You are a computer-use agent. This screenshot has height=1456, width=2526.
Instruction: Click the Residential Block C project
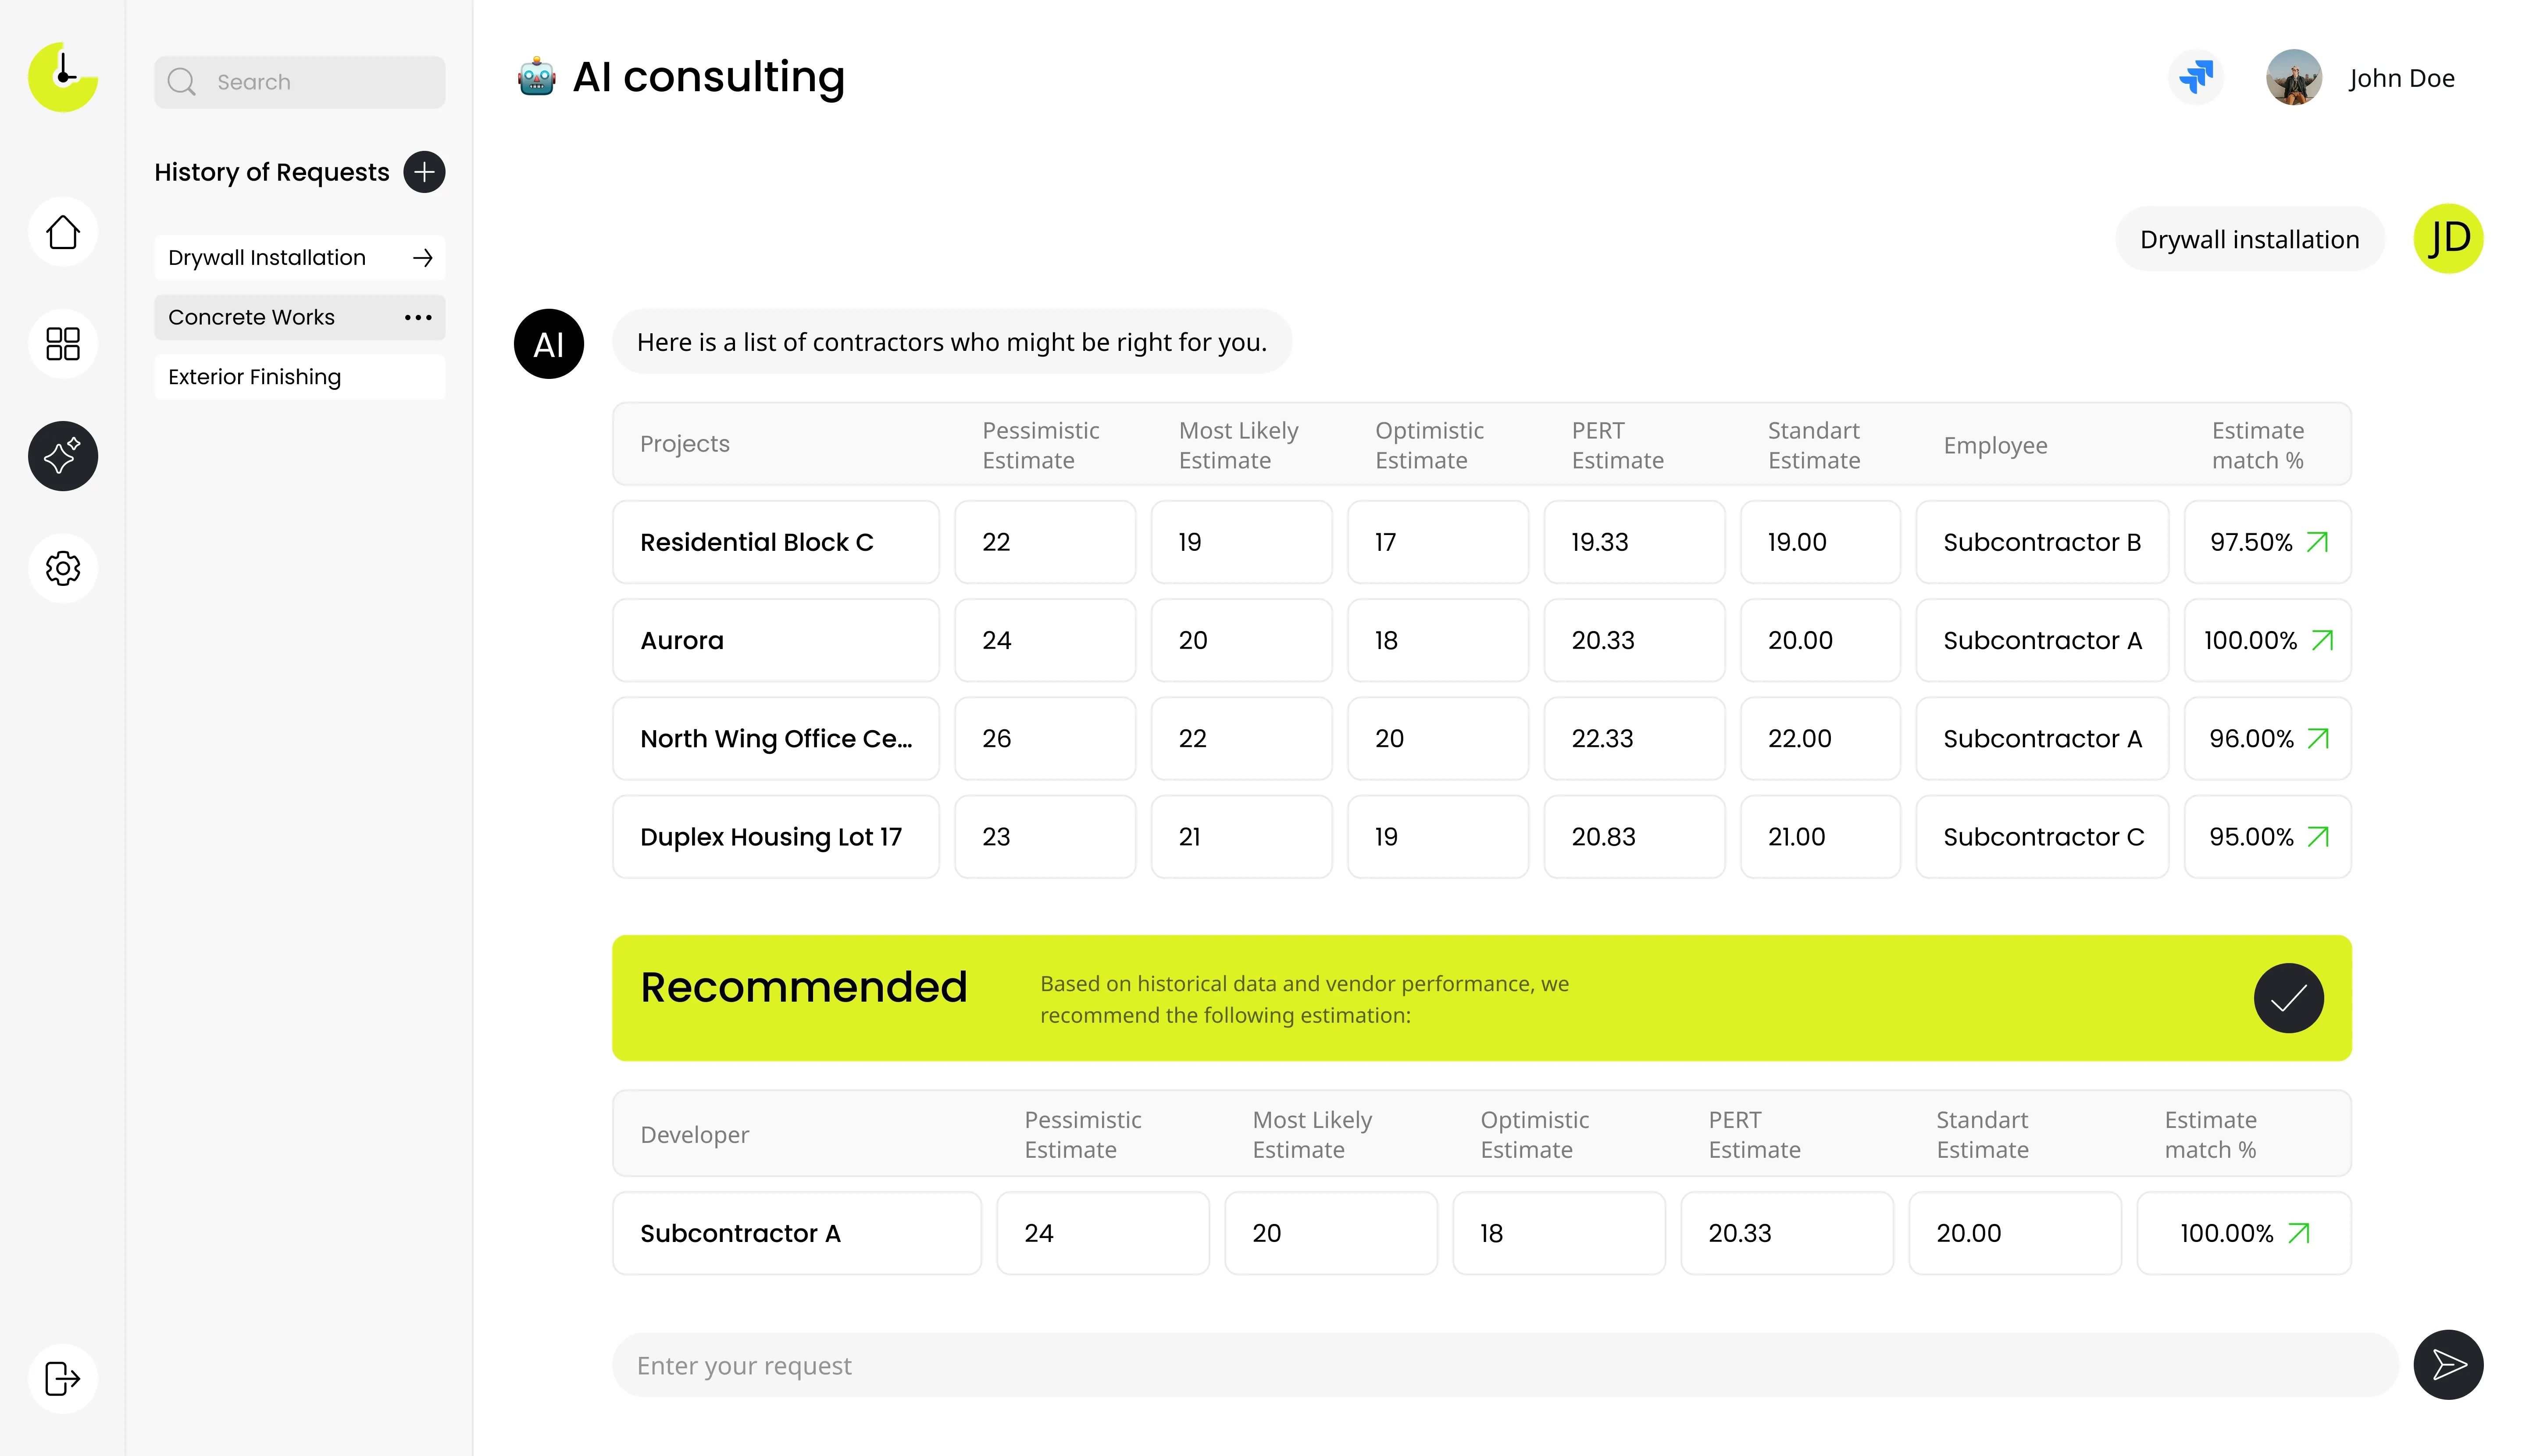coord(757,542)
